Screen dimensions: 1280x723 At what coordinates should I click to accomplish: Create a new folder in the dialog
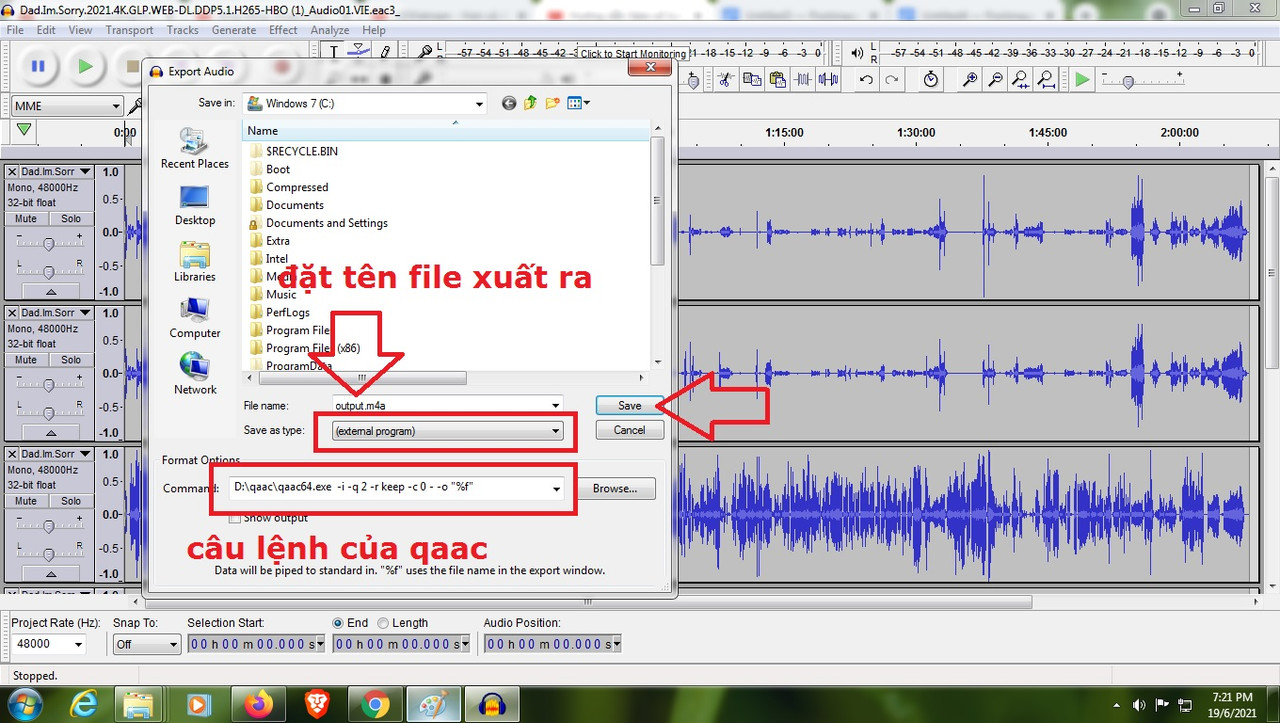click(x=552, y=103)
